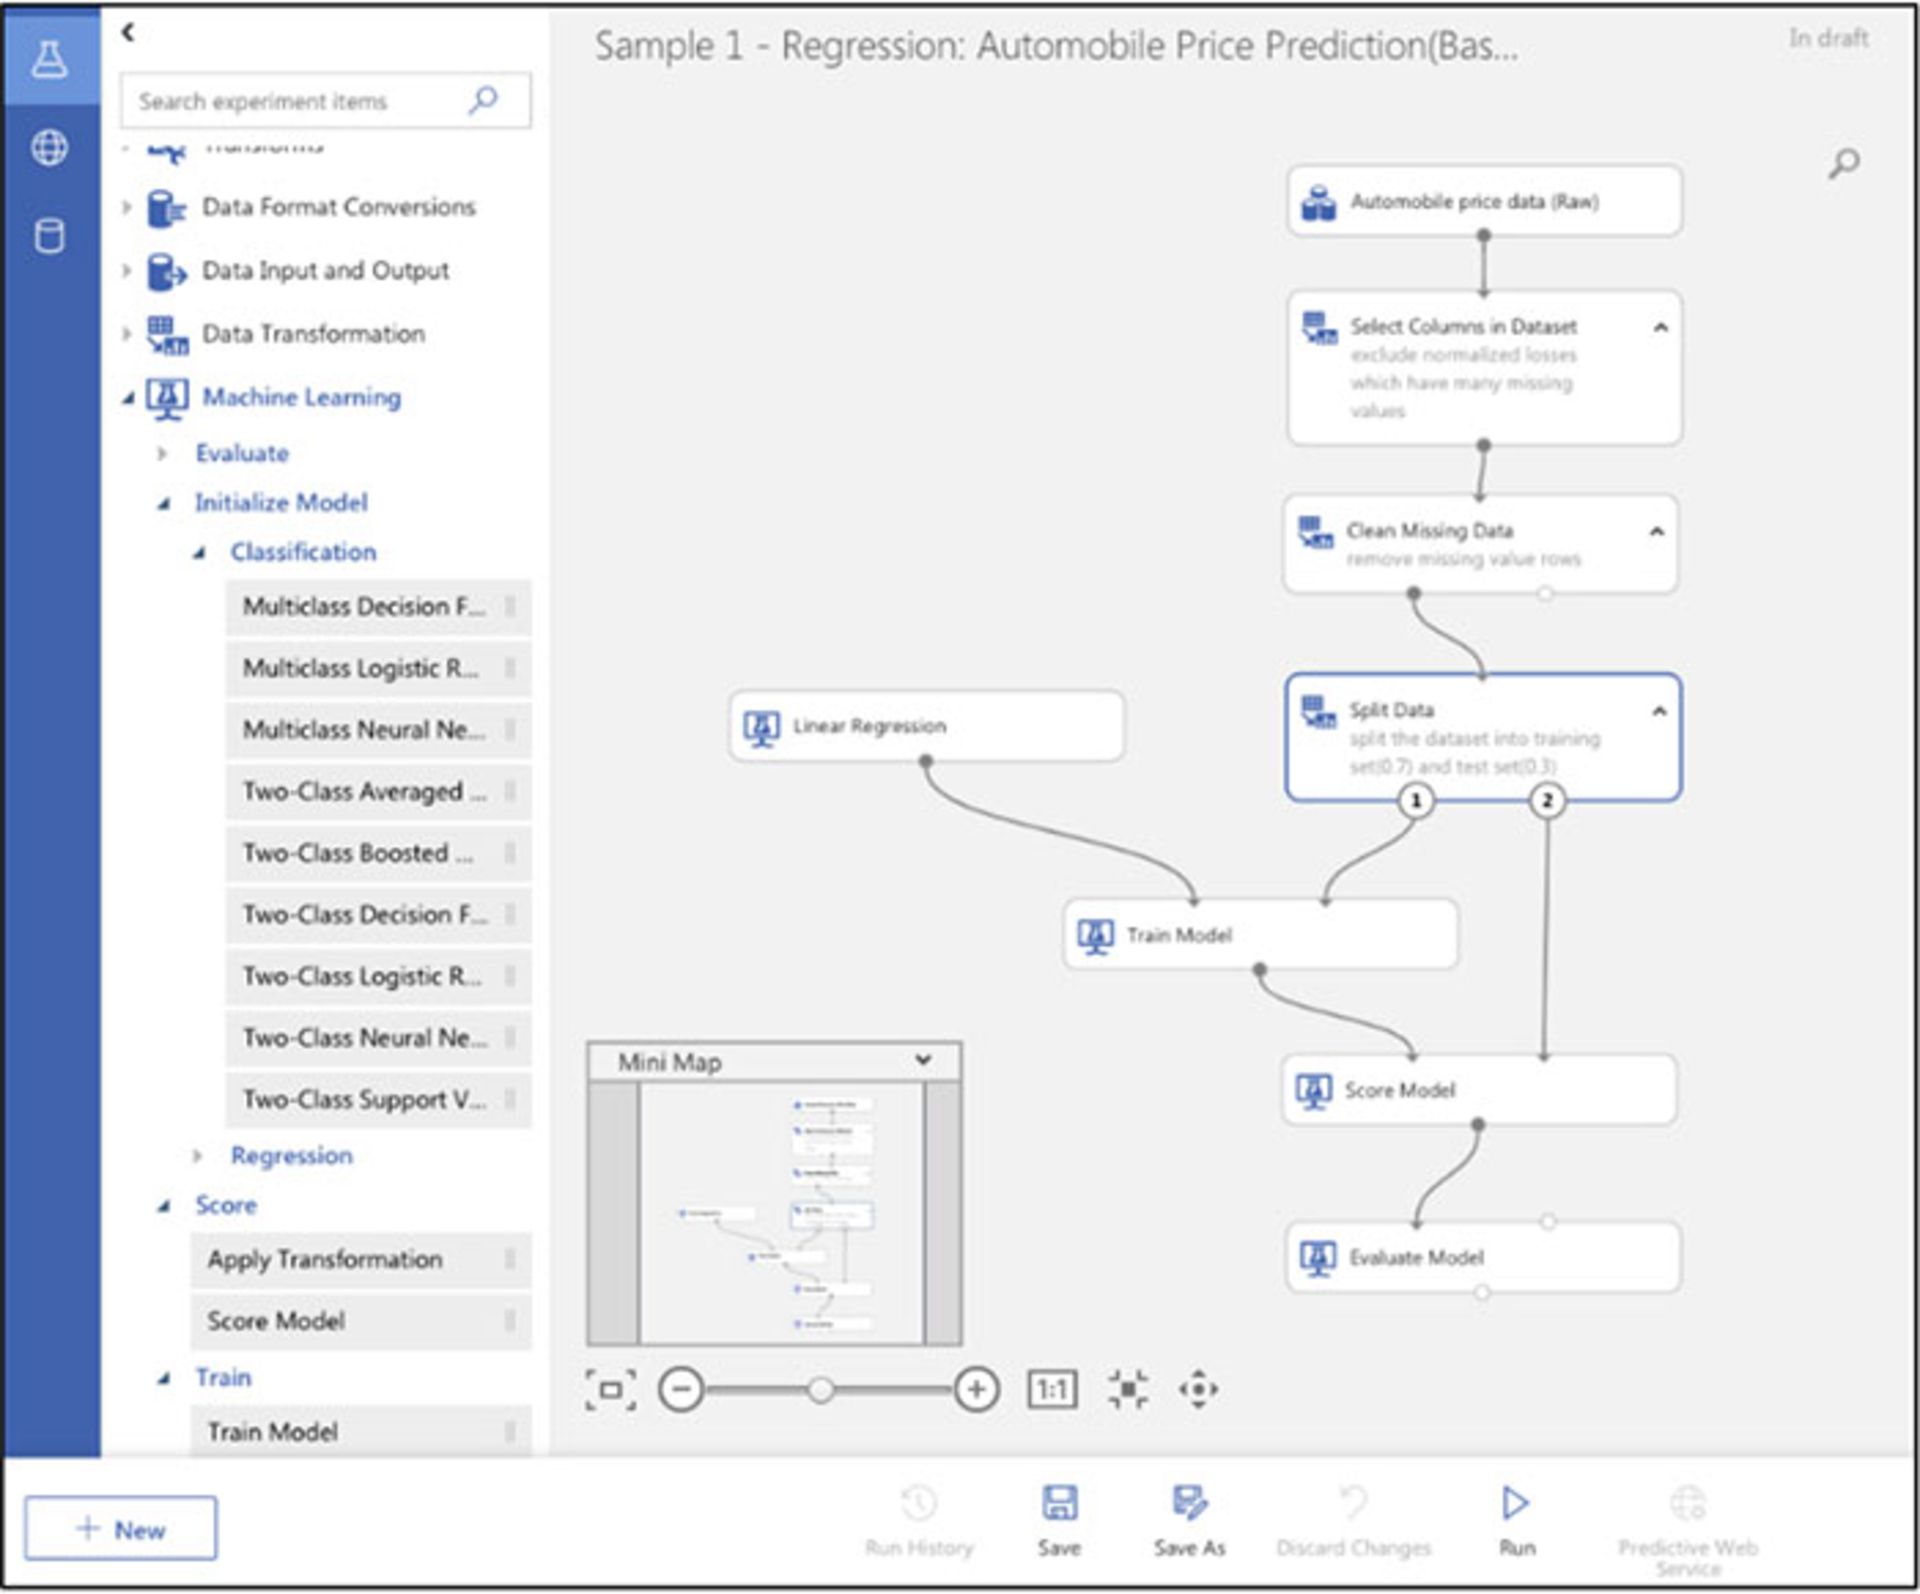
Task: Collapse the Mini Map dropdown
Action: coord(923,1060)
